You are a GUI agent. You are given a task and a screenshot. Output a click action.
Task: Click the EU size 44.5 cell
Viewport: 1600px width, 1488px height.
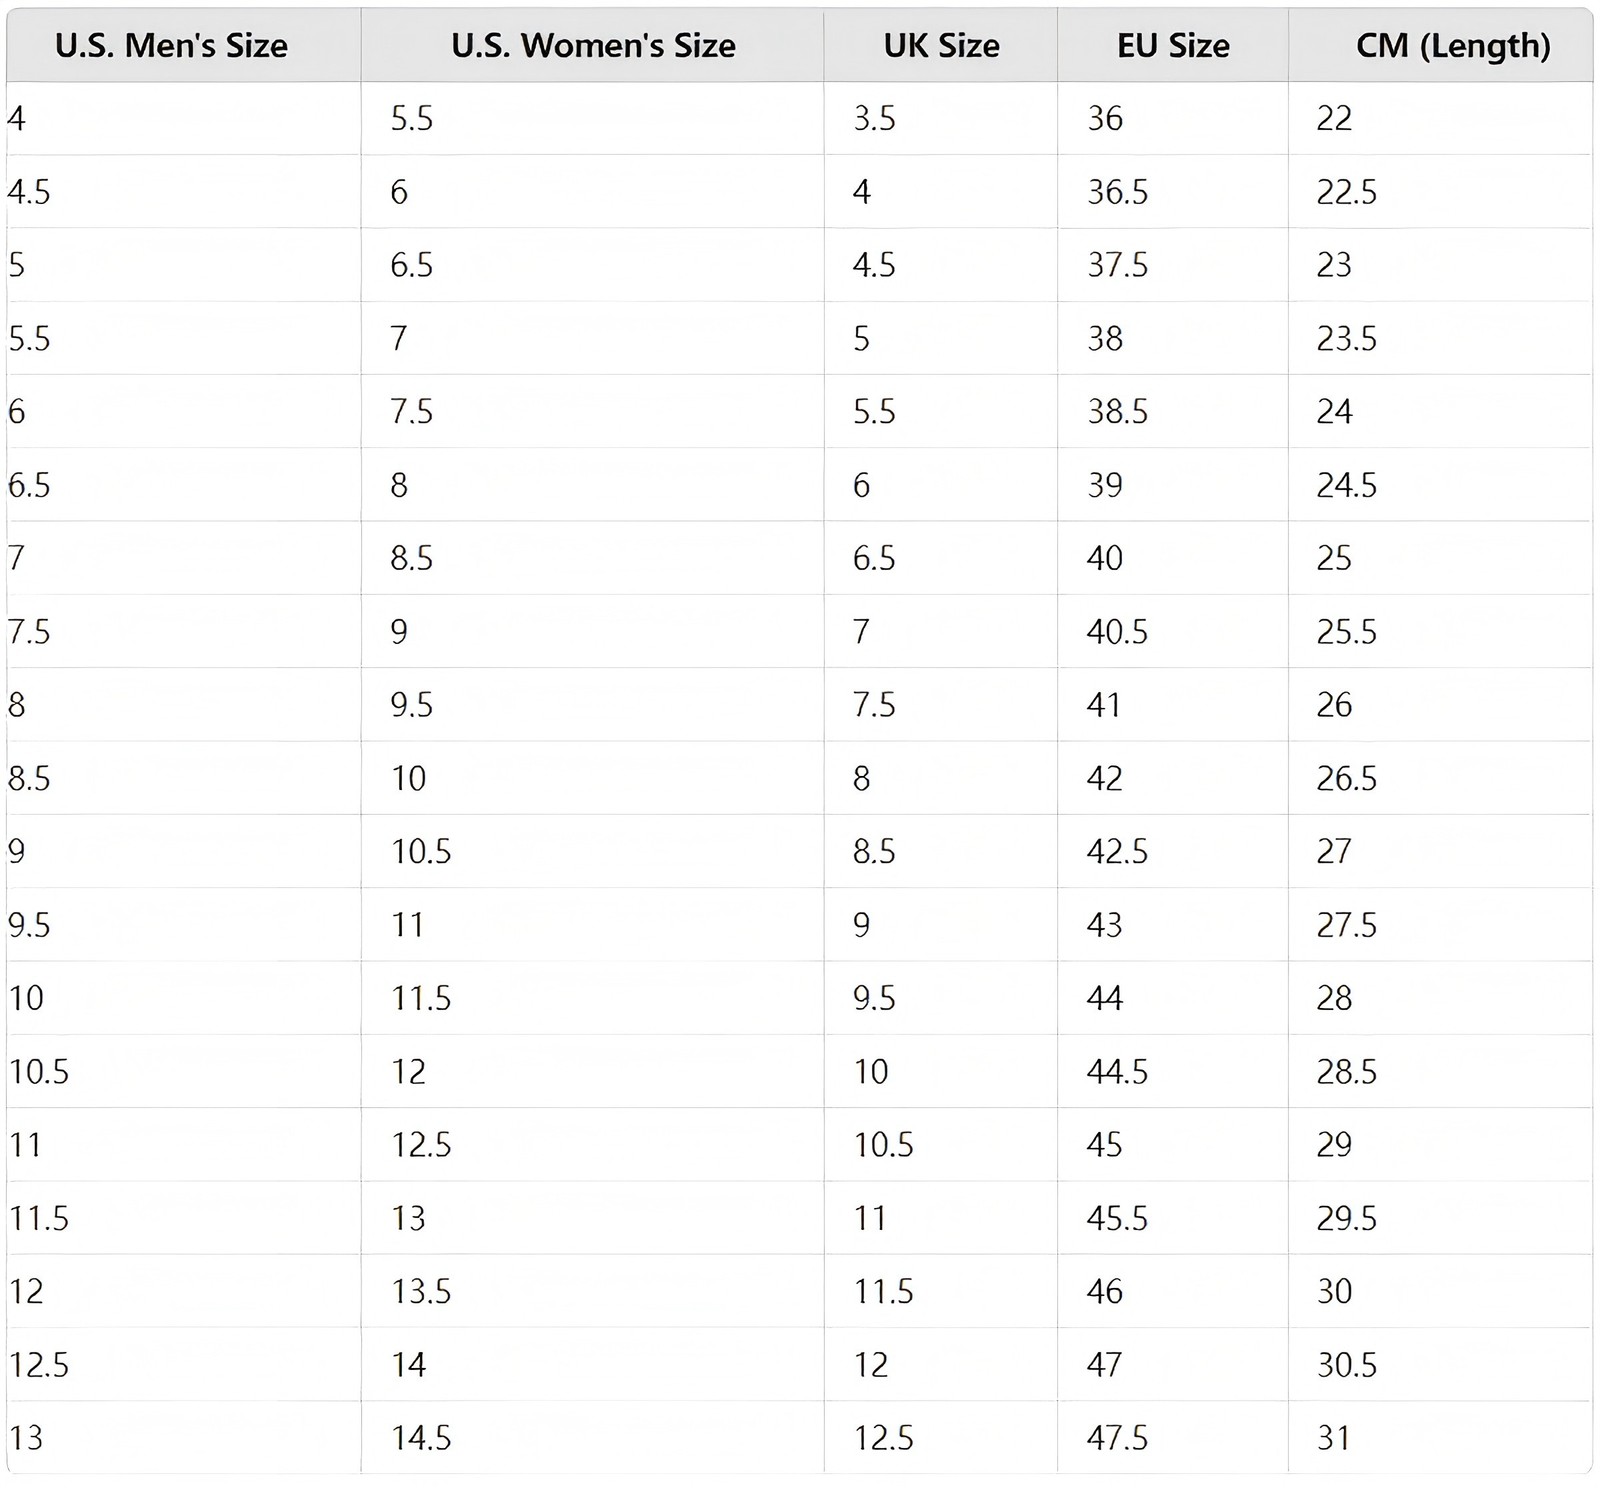tap(1172, 1071)
